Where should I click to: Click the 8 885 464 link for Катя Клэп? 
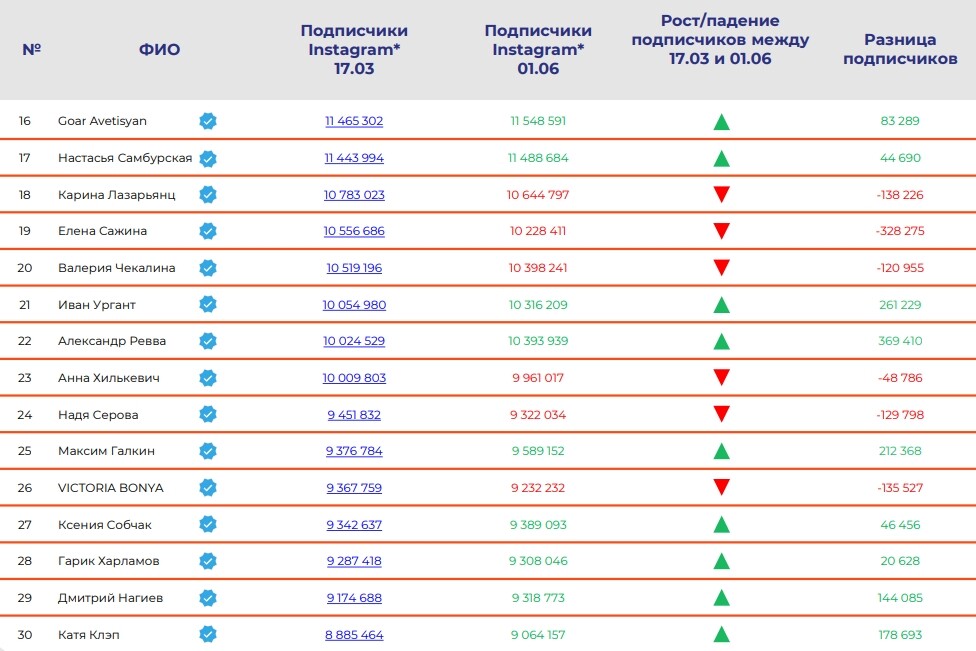coord(354,634)
